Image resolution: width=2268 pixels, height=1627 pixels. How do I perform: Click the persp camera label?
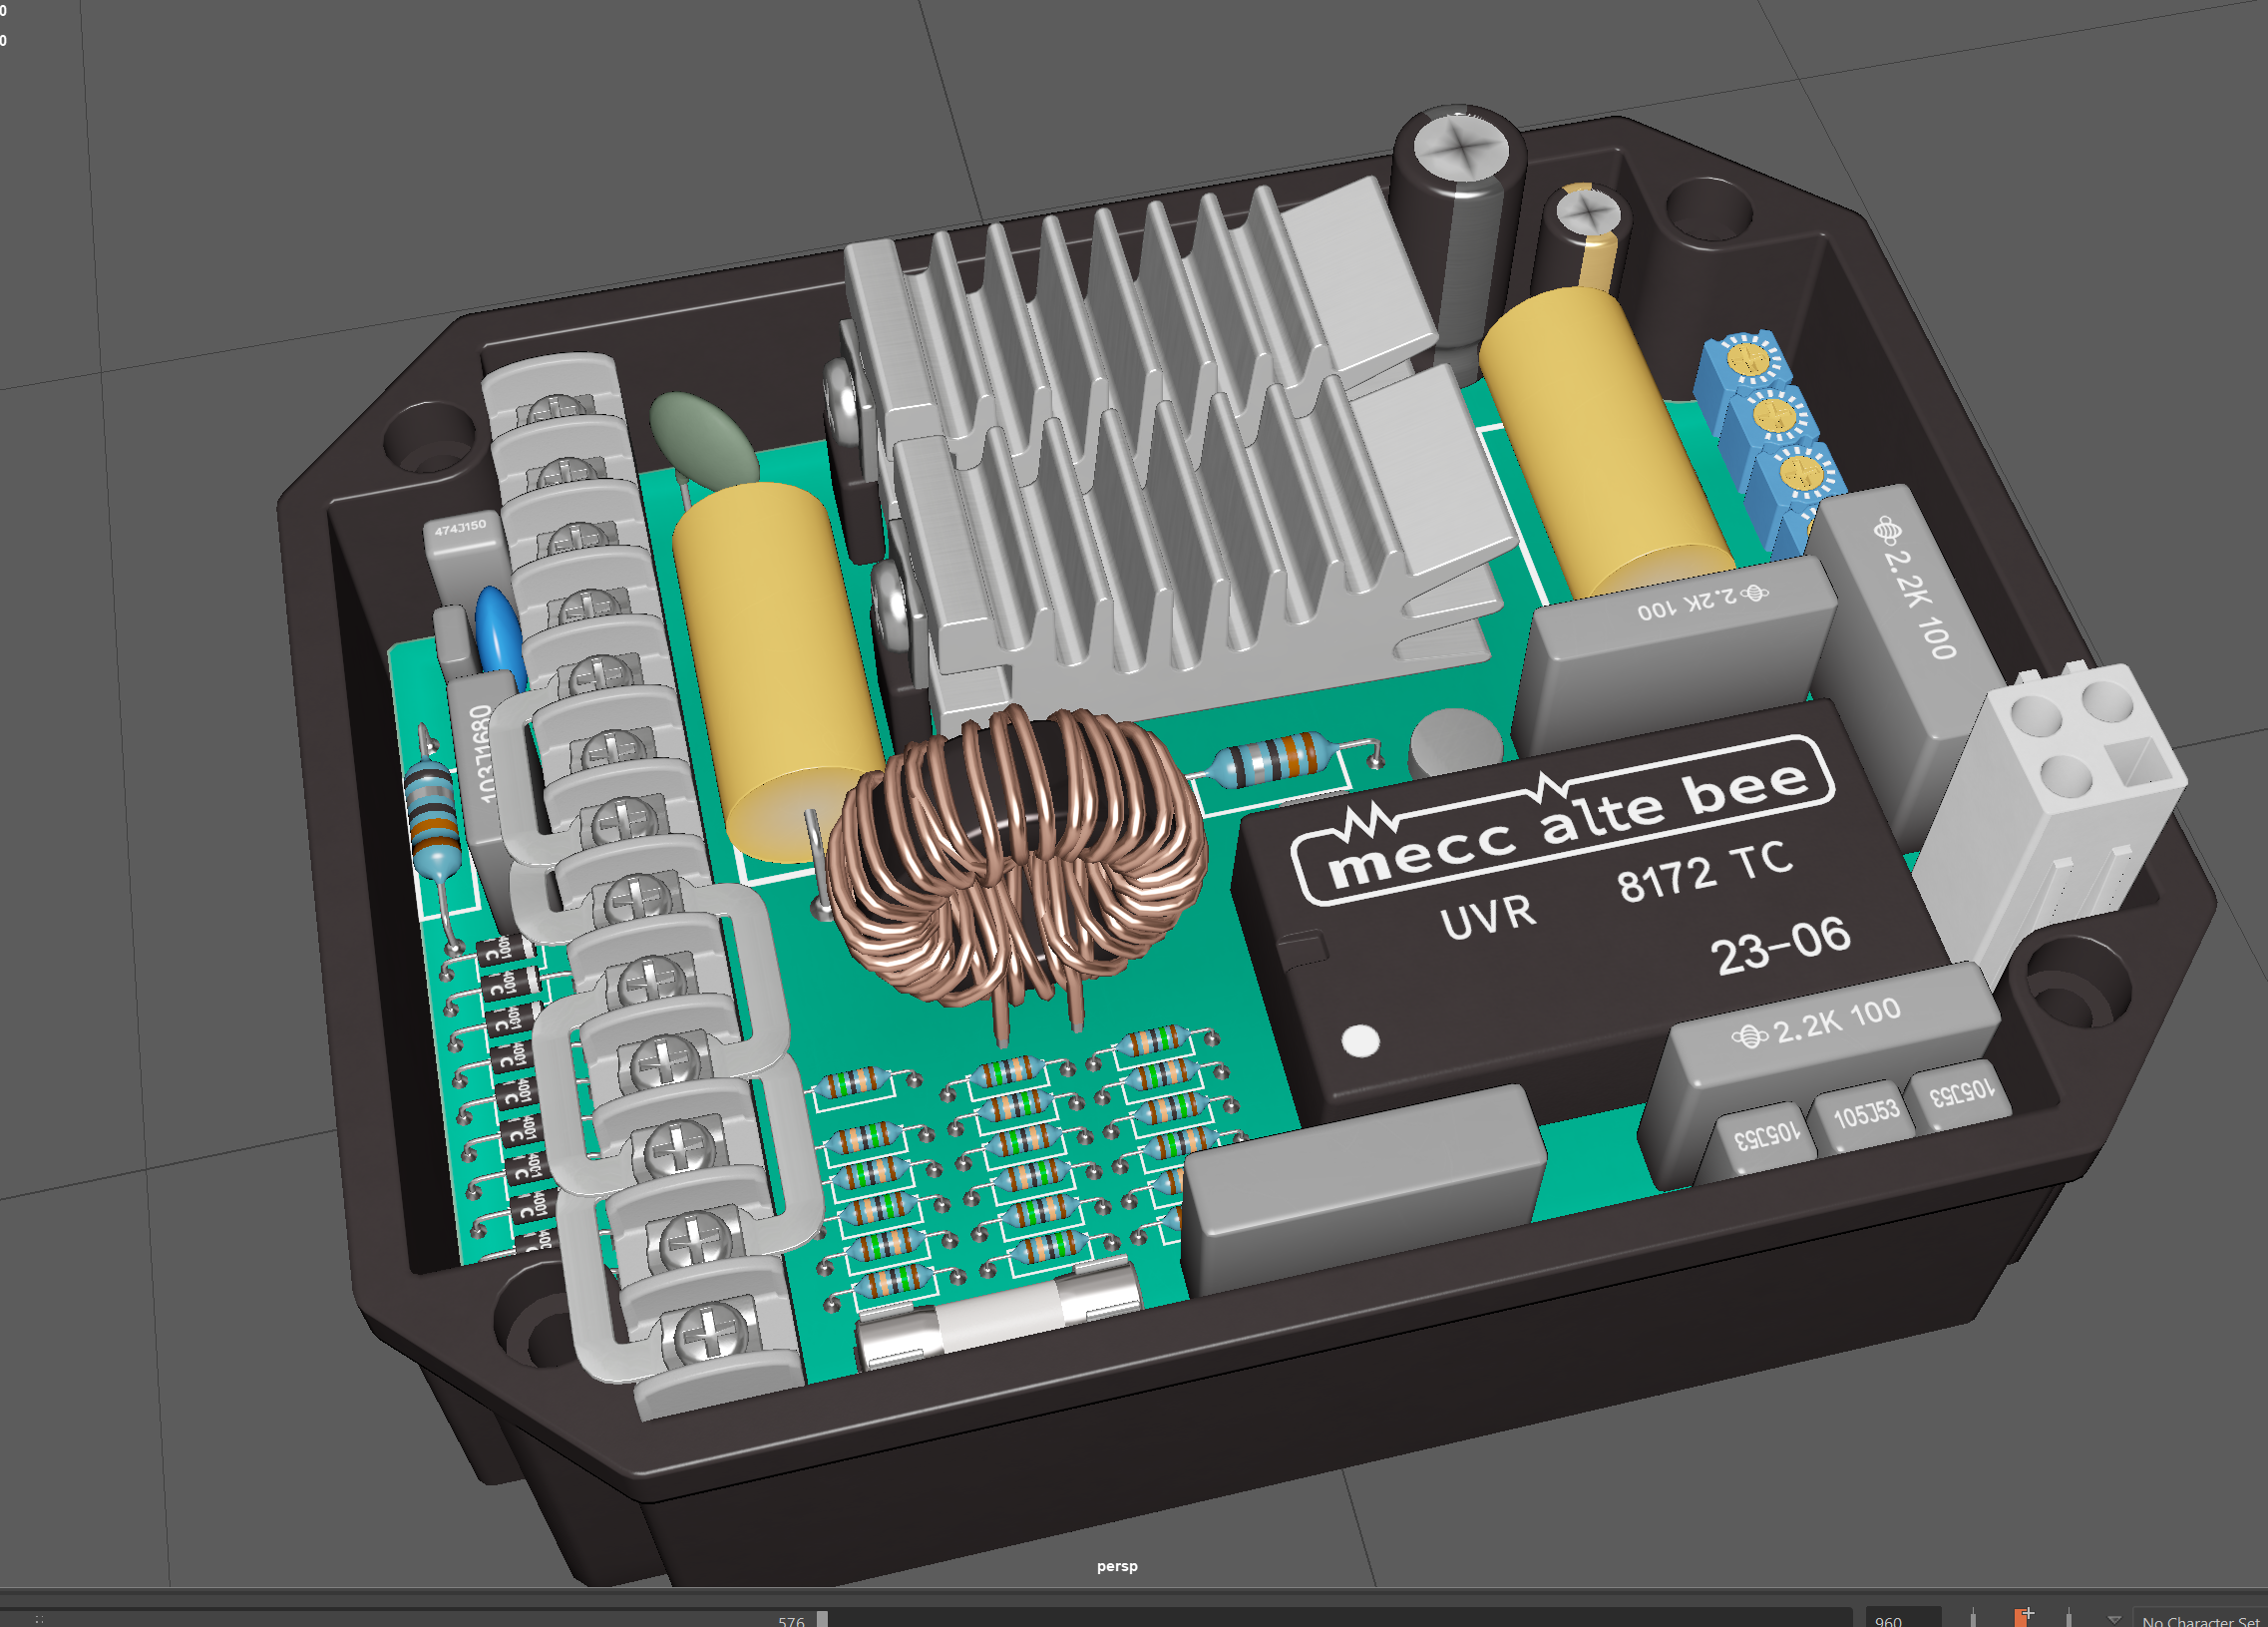pos(1117,1566)
